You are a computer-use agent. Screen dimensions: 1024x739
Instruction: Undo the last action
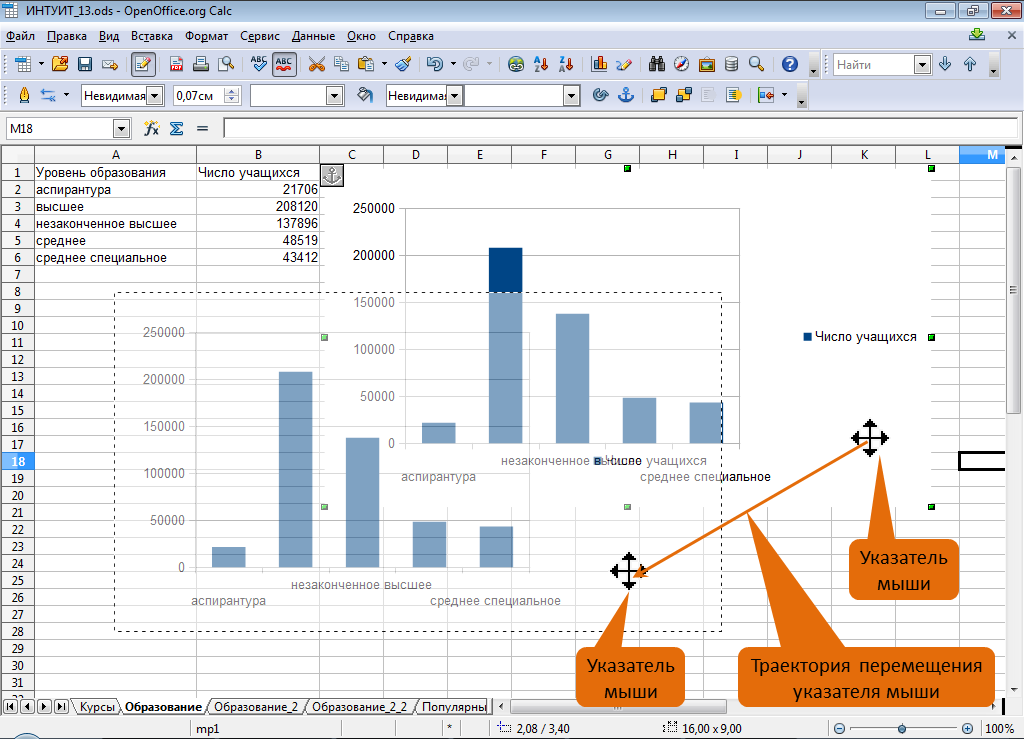[x=434, y=64]
